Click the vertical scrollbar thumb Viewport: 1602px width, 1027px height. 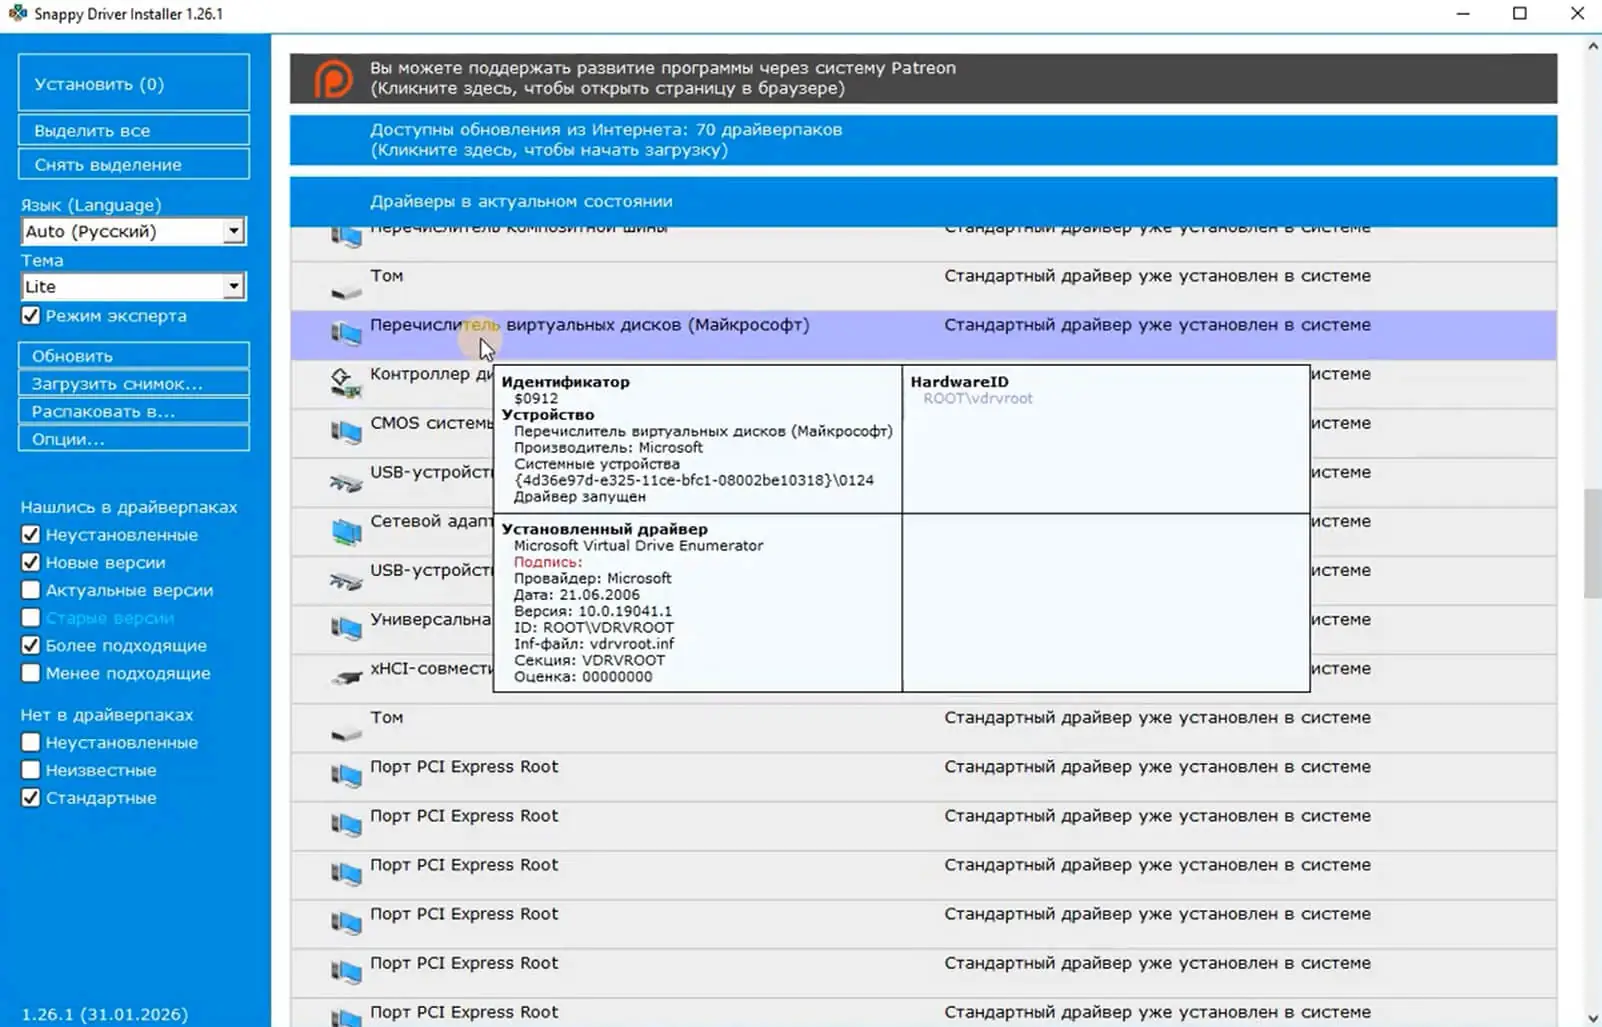pyautogui.click(x=1592, y=543)
